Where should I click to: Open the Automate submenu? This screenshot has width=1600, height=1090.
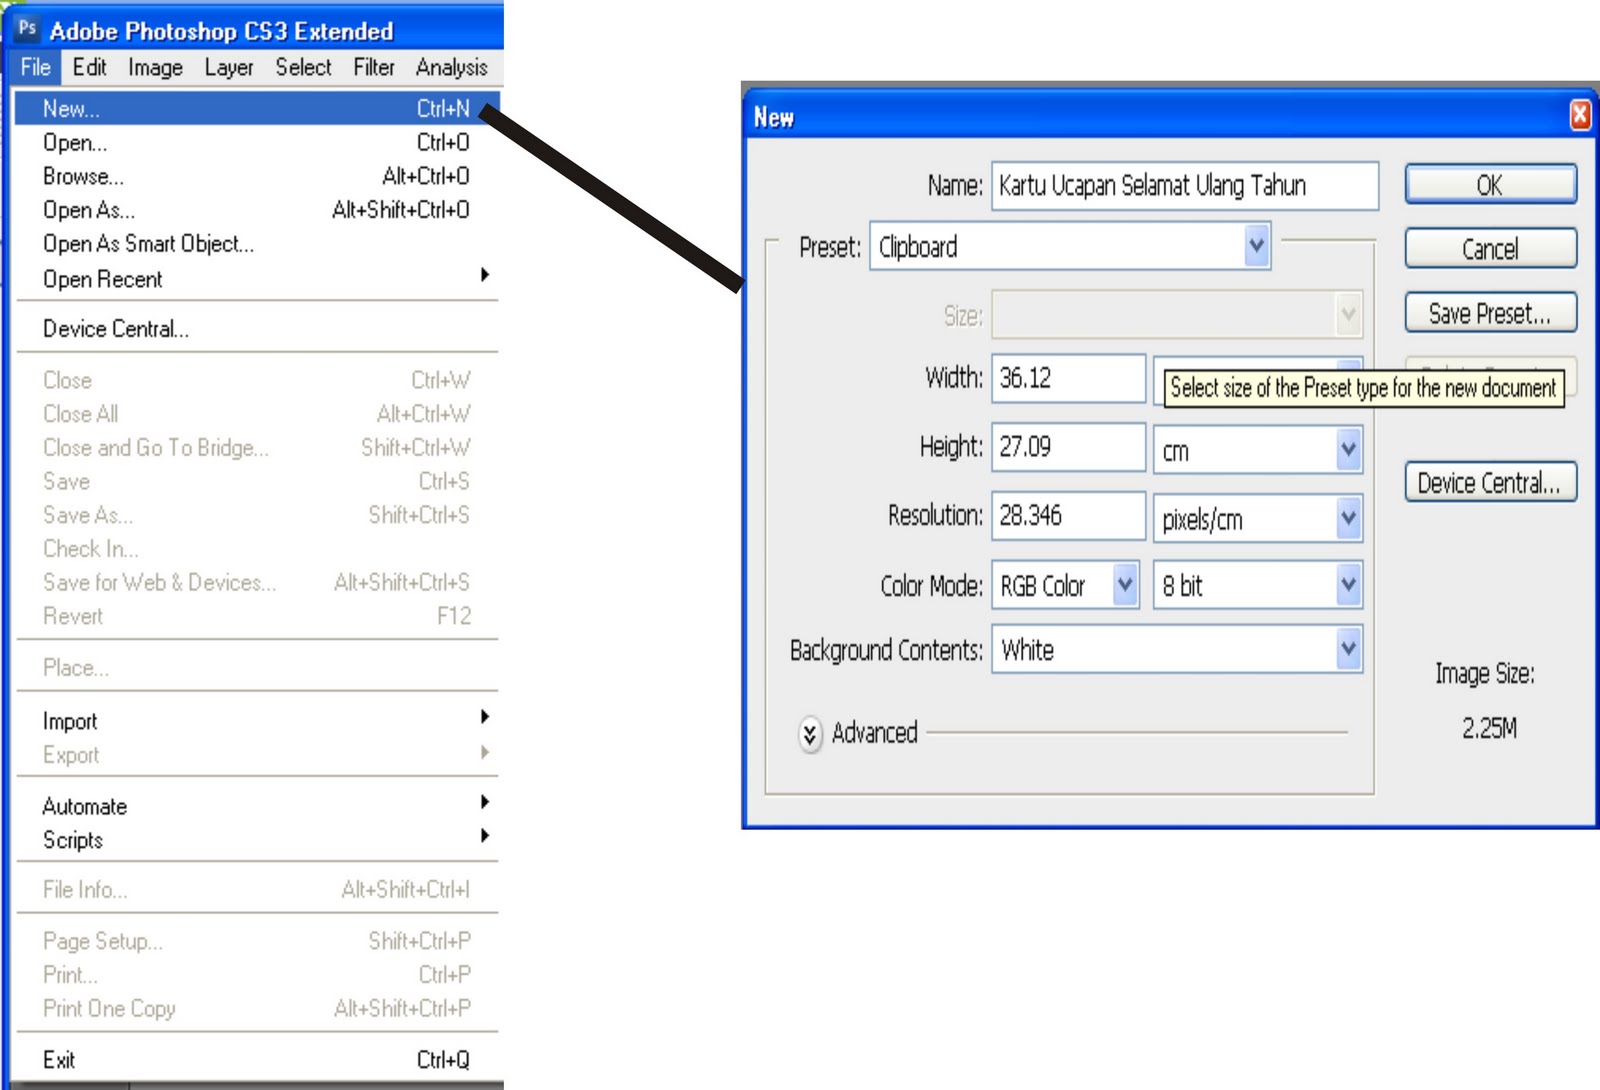[257, 805]
